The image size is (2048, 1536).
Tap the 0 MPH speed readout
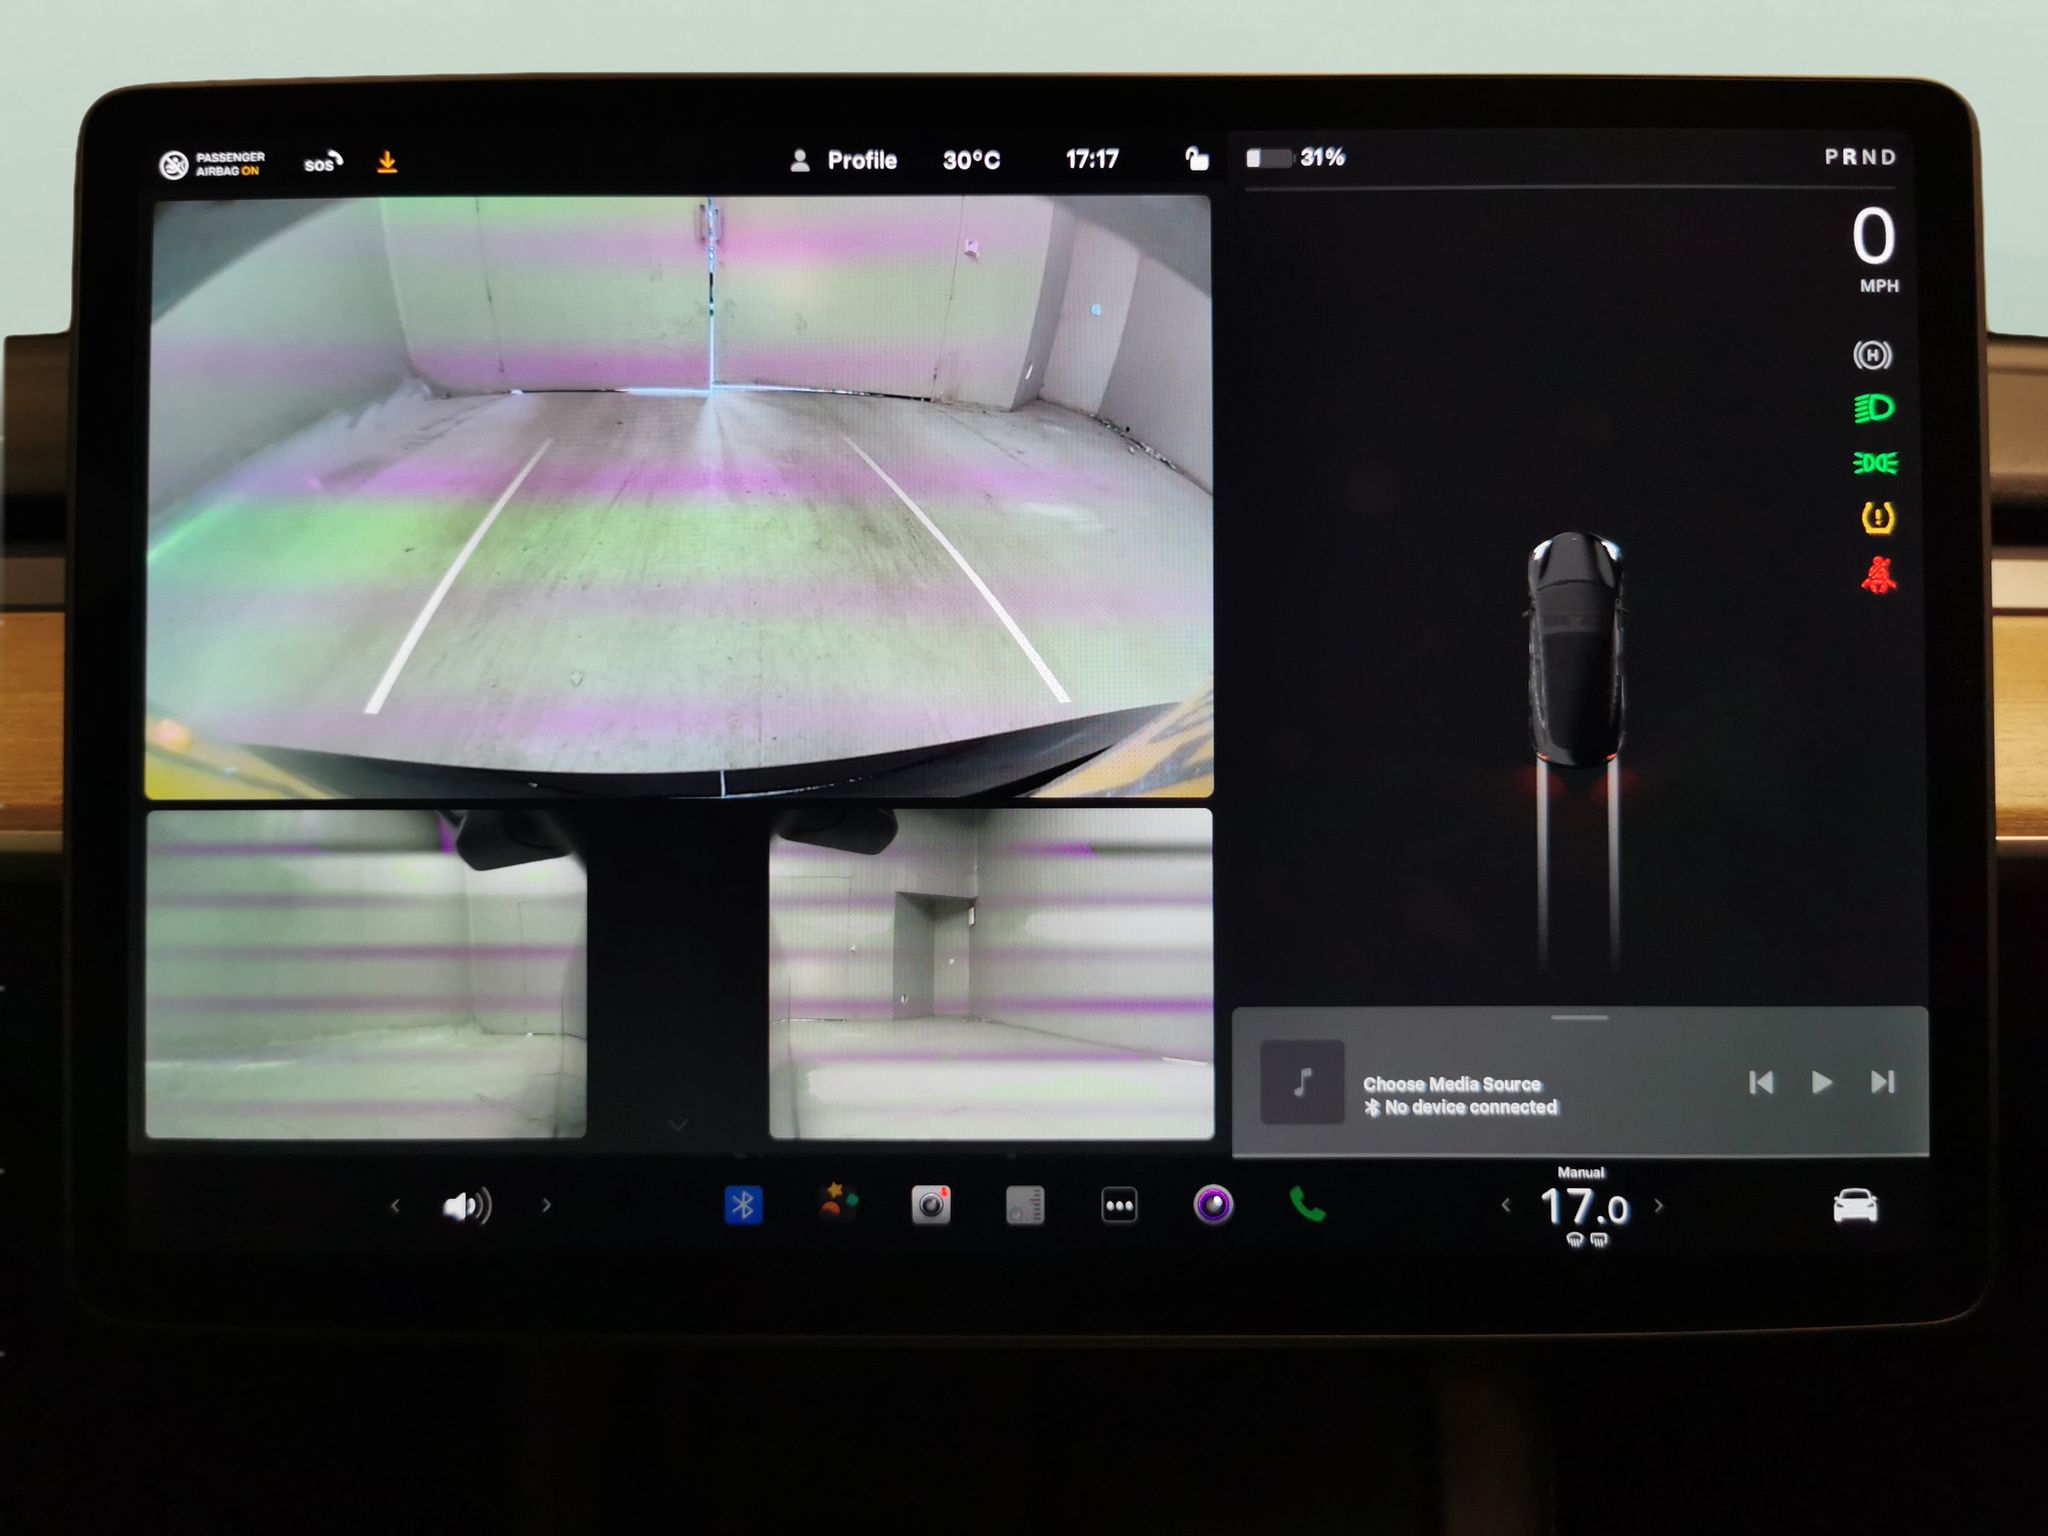point(1874,249)
